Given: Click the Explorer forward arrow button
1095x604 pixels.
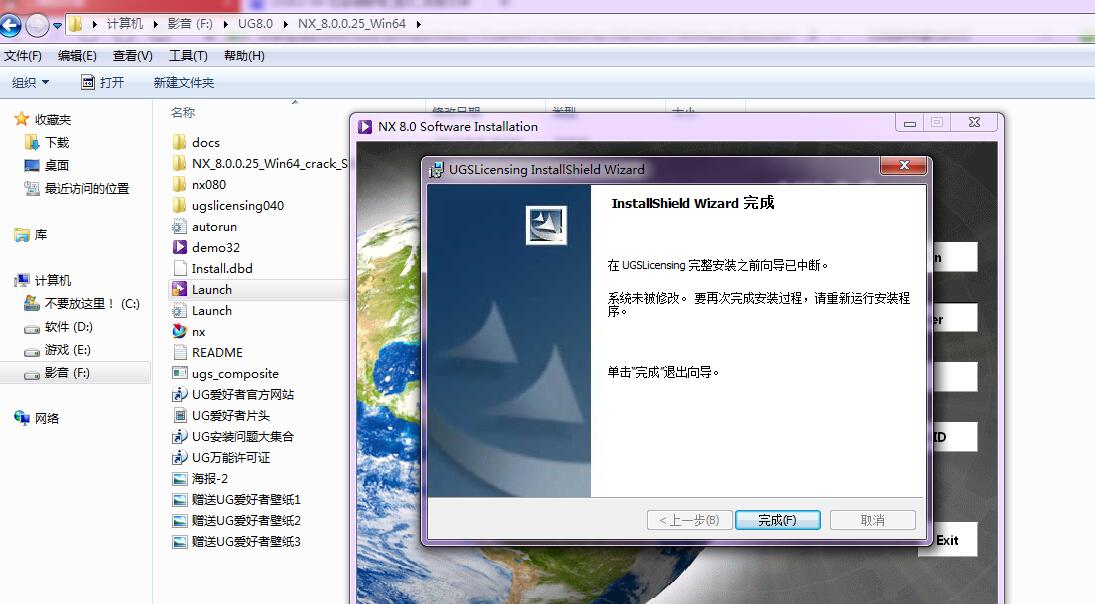Looking at the screenshot, I should point(37,26).
